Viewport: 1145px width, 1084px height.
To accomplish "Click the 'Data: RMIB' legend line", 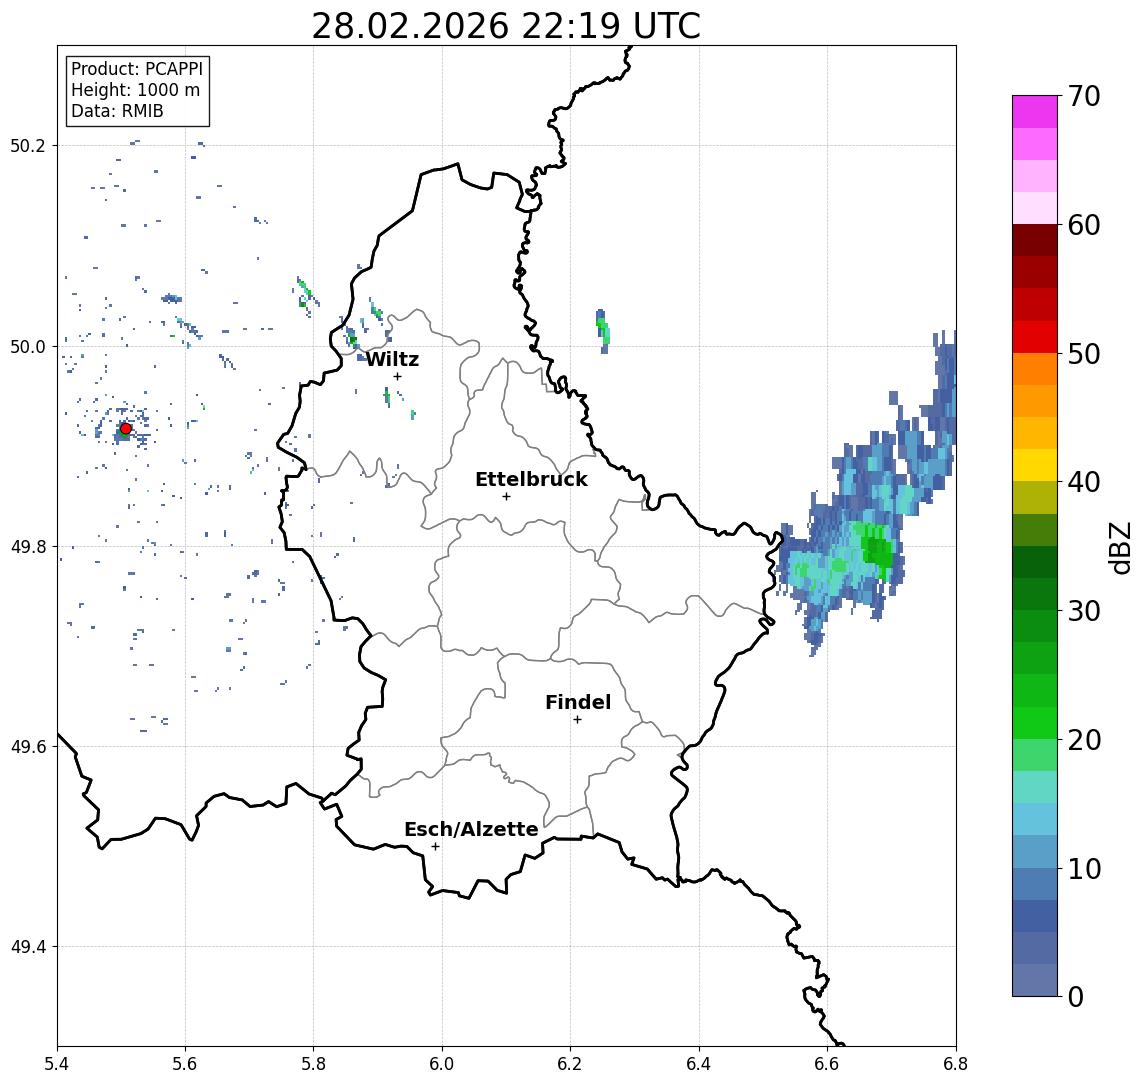I will pyautogui.click(x=117, y=111).
